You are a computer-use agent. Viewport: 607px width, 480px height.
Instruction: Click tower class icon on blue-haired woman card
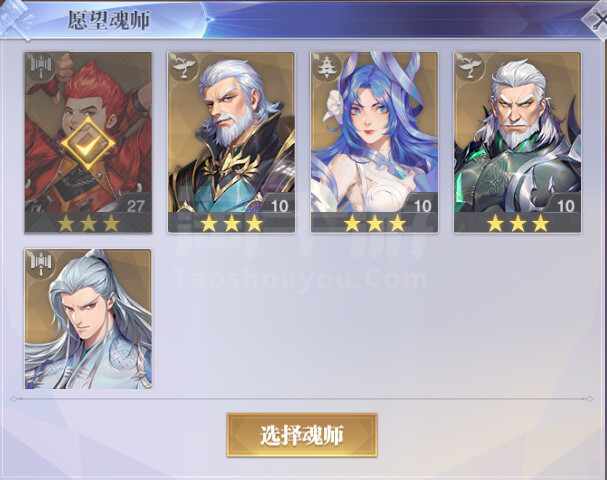326,67
